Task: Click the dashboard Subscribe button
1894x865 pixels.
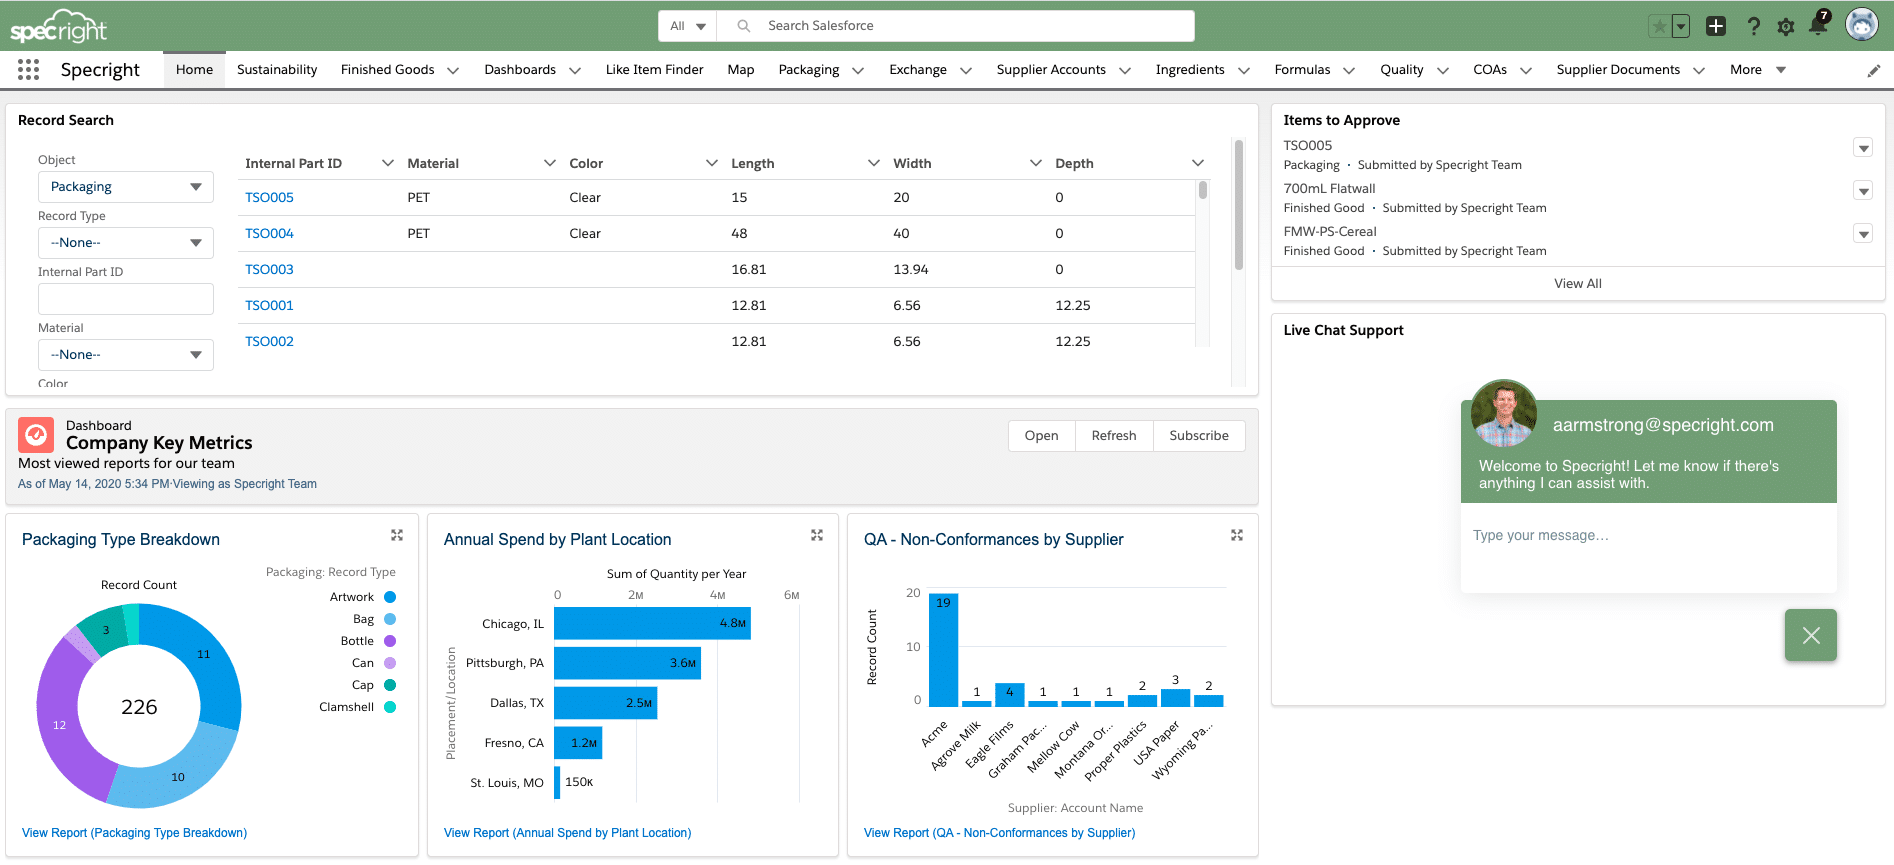Action: [1199, 436]
